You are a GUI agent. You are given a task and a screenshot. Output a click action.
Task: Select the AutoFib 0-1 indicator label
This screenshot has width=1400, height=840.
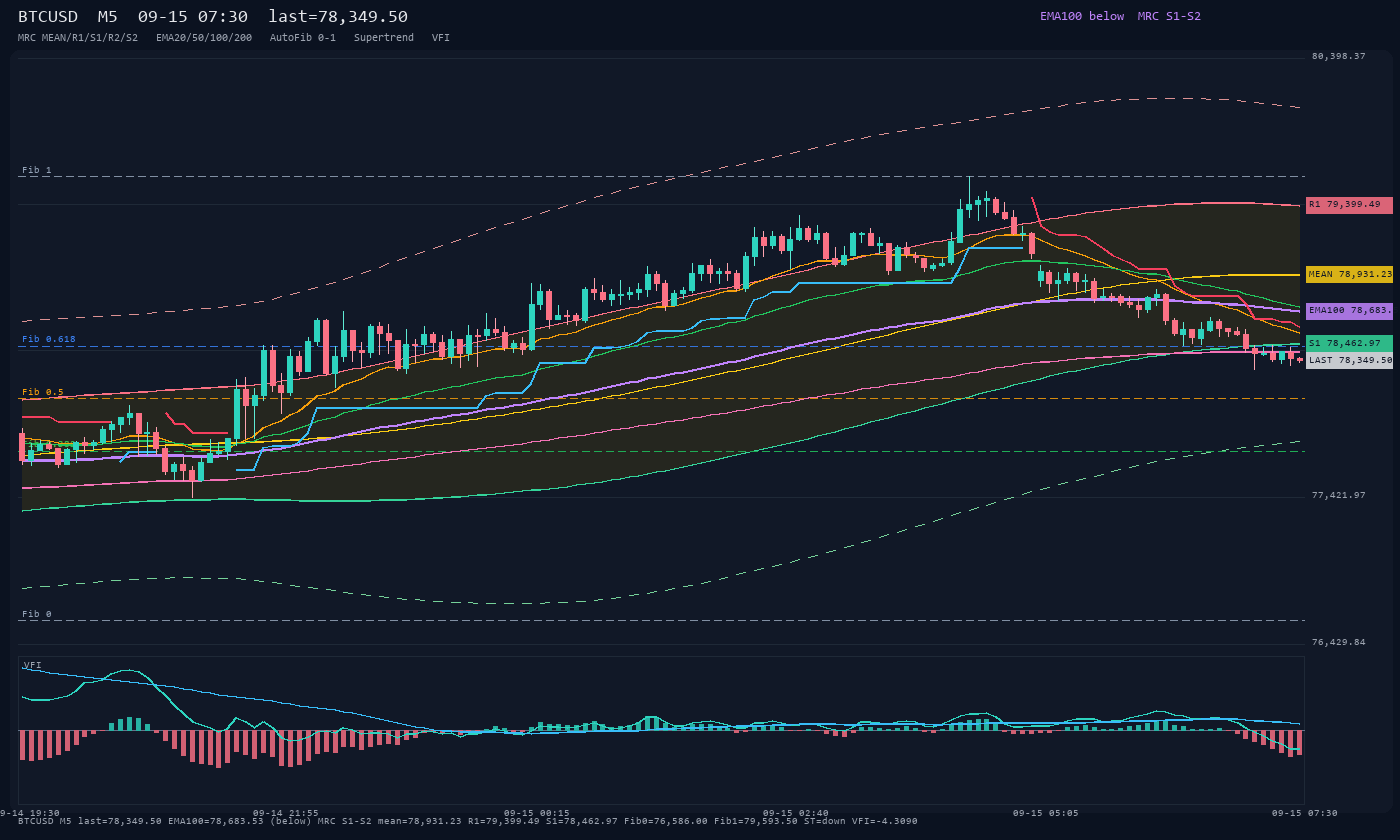pos(303,37)
